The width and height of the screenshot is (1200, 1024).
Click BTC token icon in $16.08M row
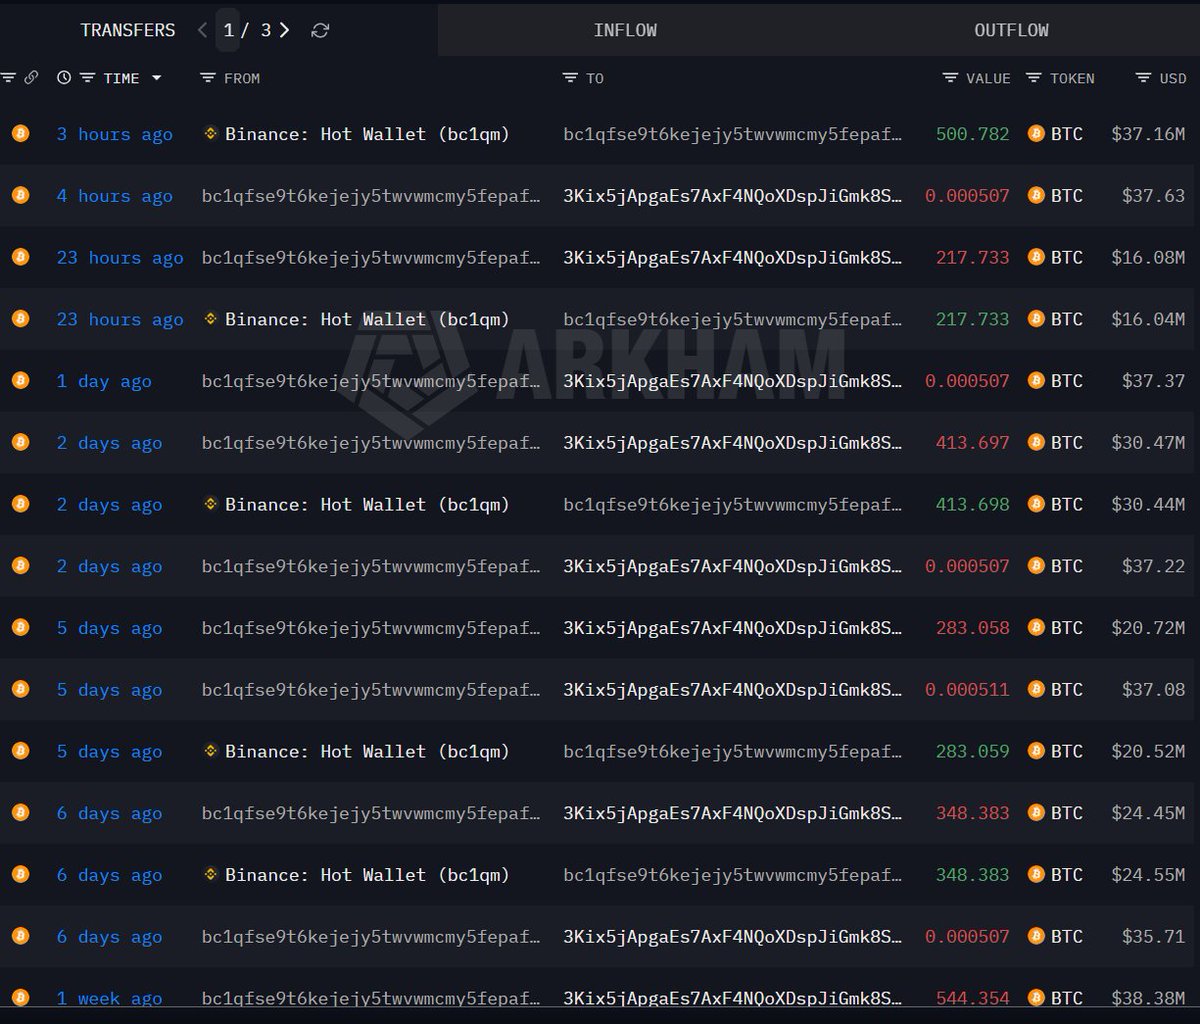click(1036, 257)
